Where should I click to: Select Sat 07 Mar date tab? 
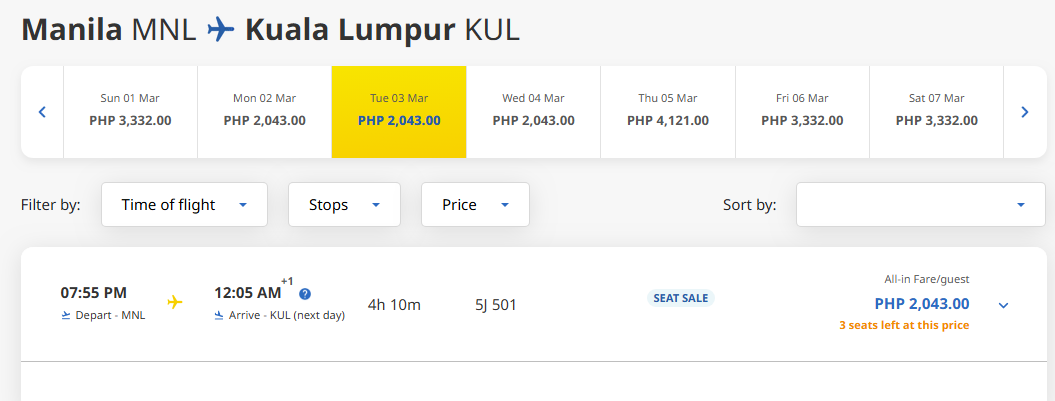point(936,110)
